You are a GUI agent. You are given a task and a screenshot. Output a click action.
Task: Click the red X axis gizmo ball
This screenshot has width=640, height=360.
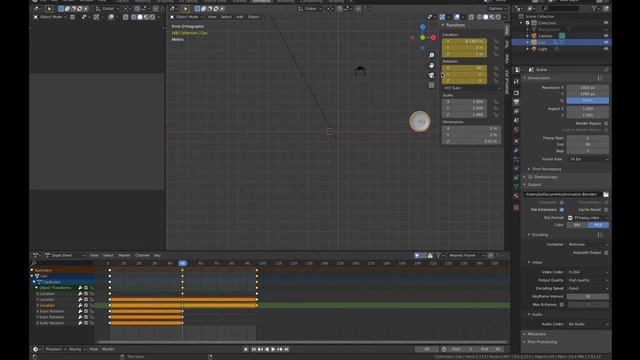pos(433,38)
